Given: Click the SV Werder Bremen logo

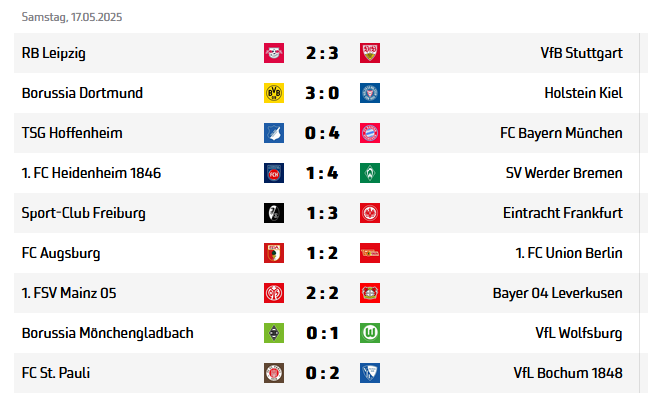Looking at the screenshot, I should click(x=370, y=173).
